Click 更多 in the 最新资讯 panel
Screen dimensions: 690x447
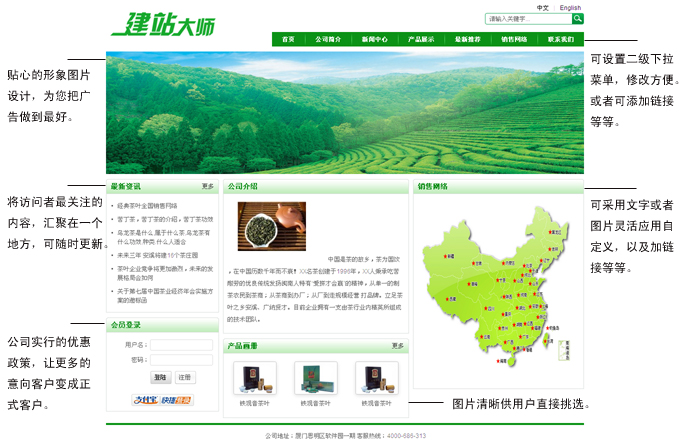tap(208, 187)
